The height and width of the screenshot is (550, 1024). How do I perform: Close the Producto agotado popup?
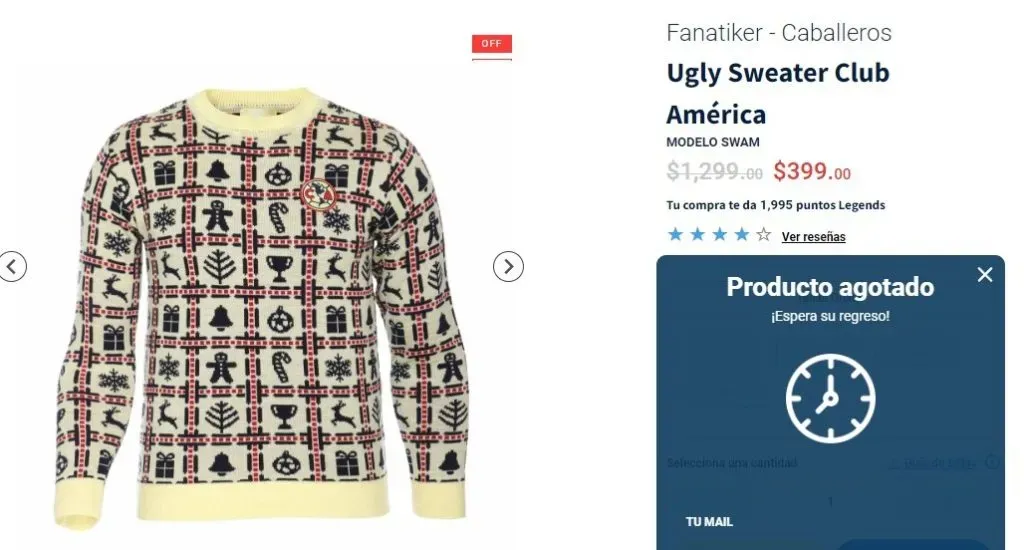[x=985, y=274]
